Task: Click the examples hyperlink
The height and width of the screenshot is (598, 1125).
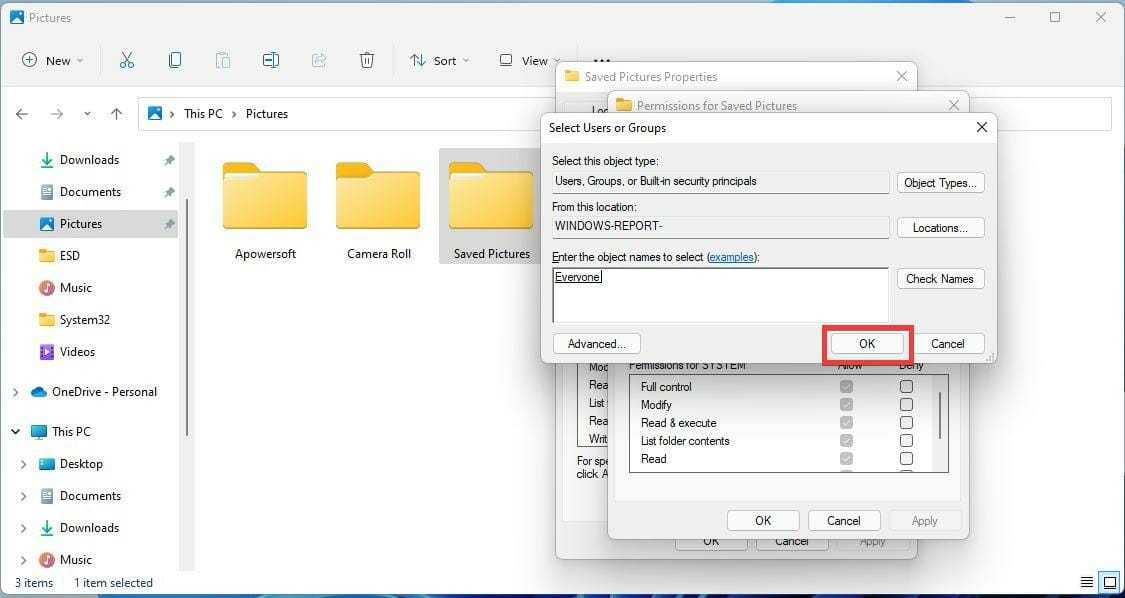Action: 732,257
